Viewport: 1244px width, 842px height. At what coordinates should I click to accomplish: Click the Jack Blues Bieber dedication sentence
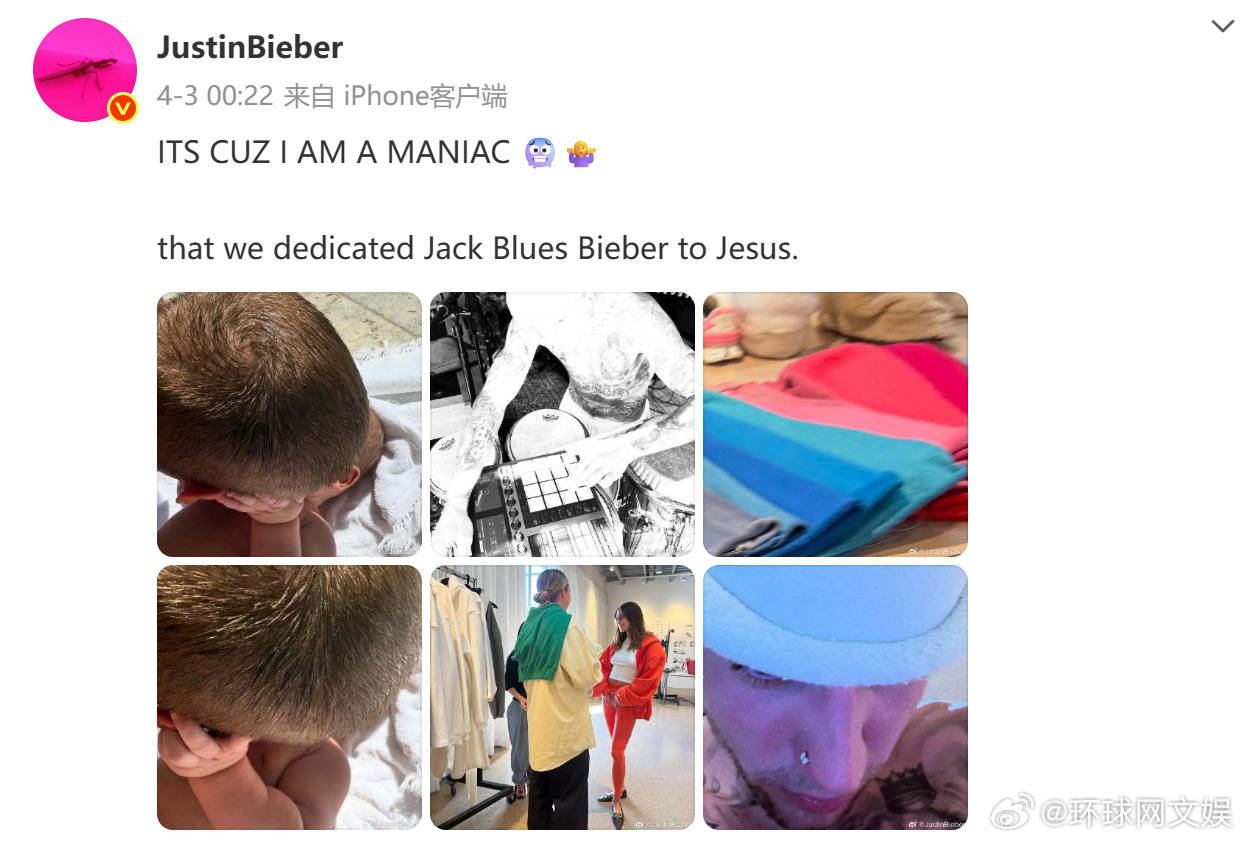[478, 248]
